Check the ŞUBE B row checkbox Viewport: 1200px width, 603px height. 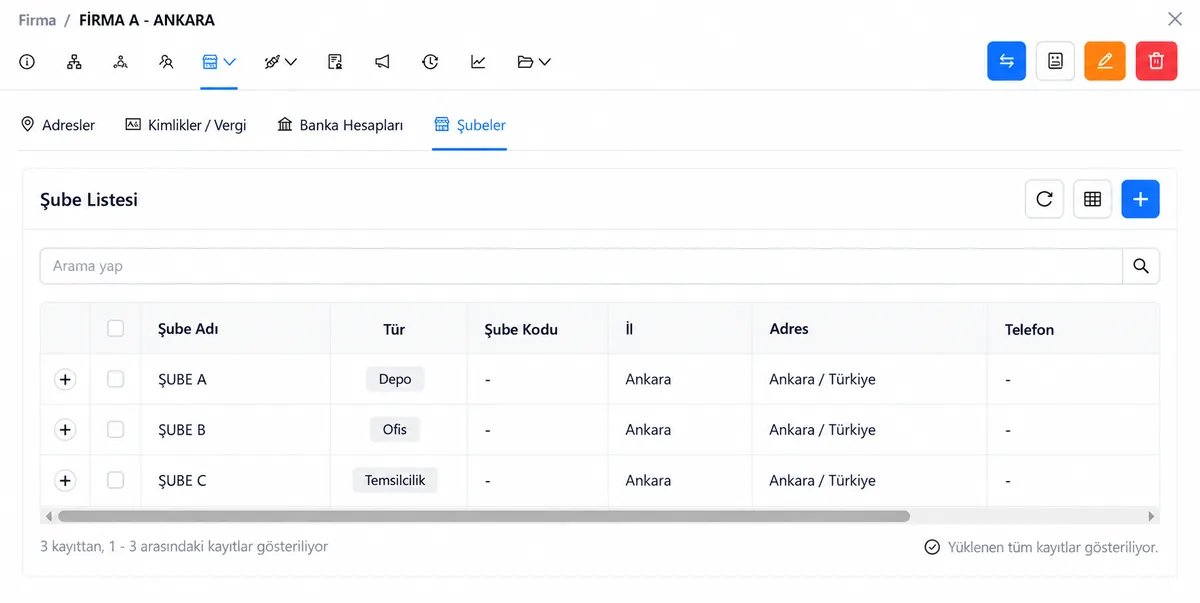coord(116,429)
